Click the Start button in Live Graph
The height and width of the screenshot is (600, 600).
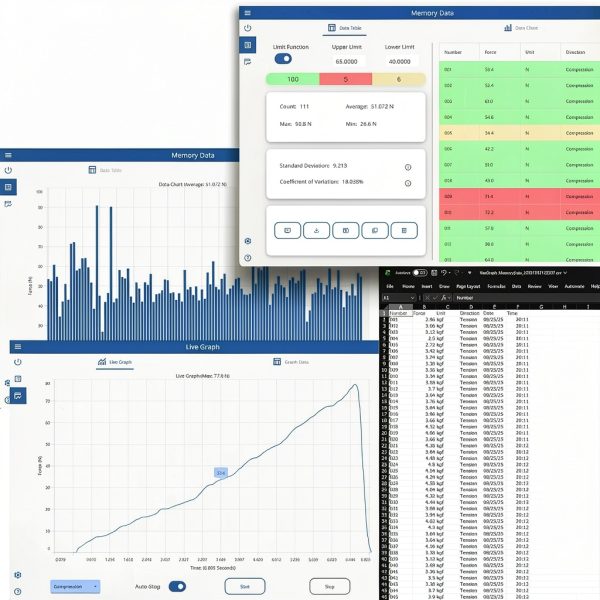click(x=245, y=586)
